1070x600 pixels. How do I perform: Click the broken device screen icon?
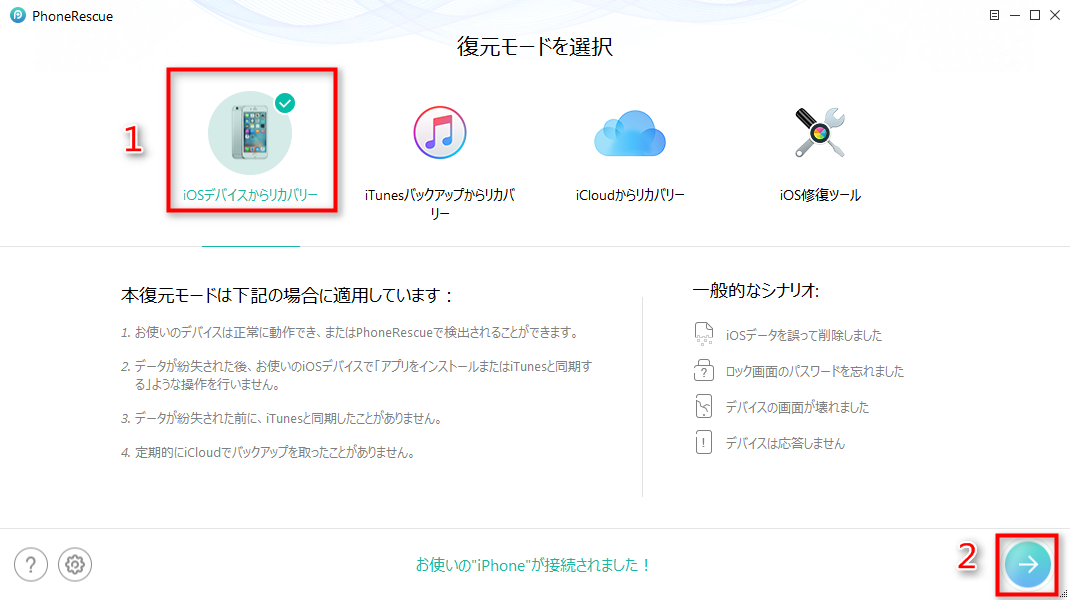(704, 406)
